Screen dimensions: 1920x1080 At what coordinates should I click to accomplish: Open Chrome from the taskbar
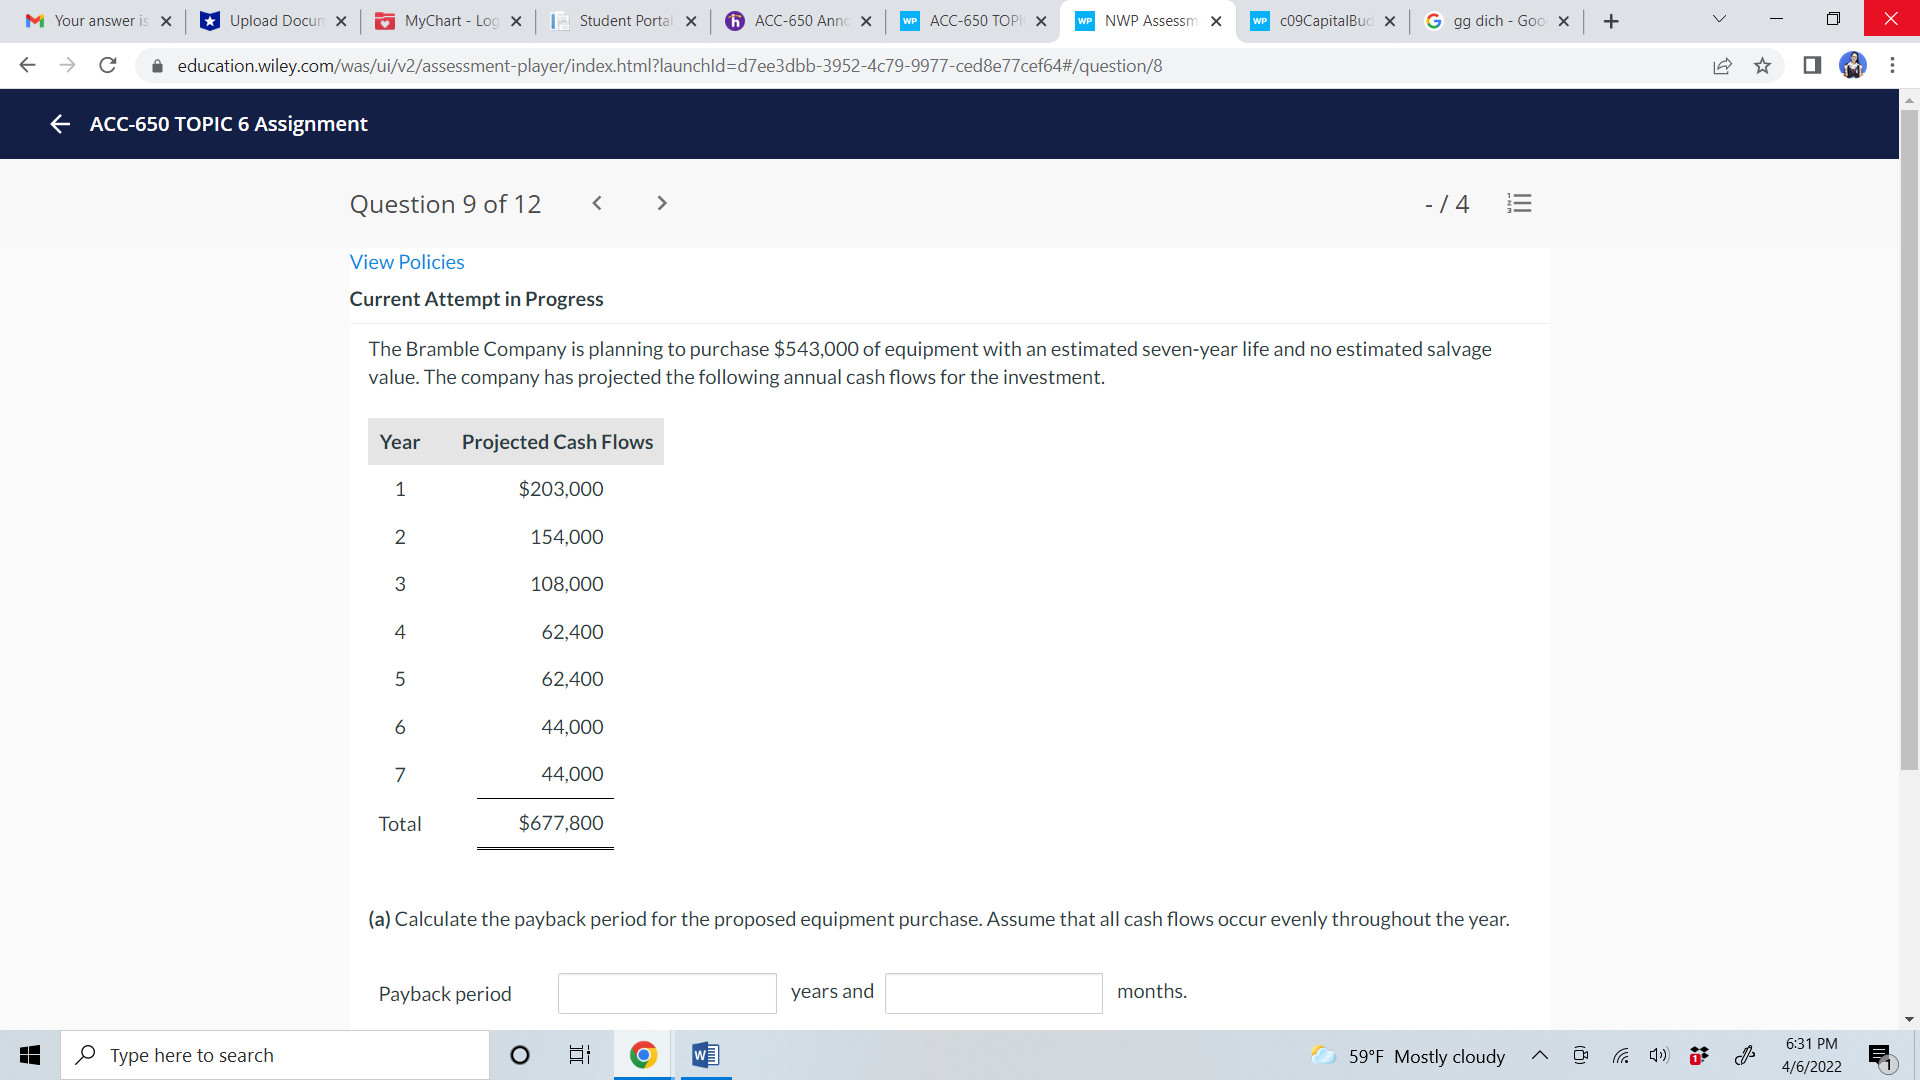642,1054
